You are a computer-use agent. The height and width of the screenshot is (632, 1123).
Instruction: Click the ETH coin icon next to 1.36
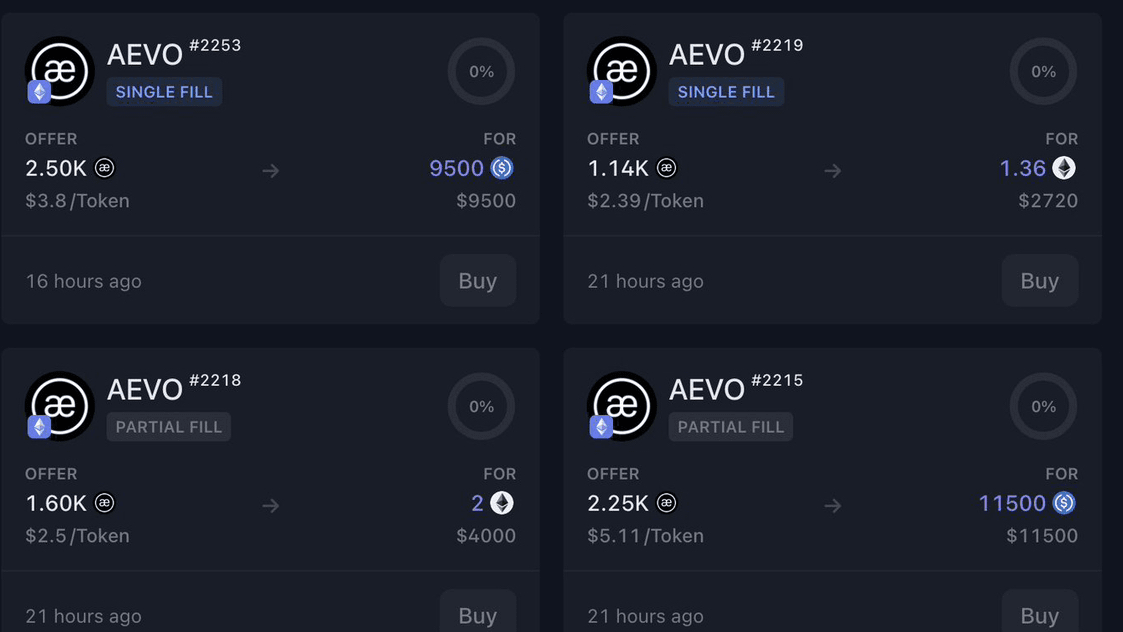(x=1063, y=168)
